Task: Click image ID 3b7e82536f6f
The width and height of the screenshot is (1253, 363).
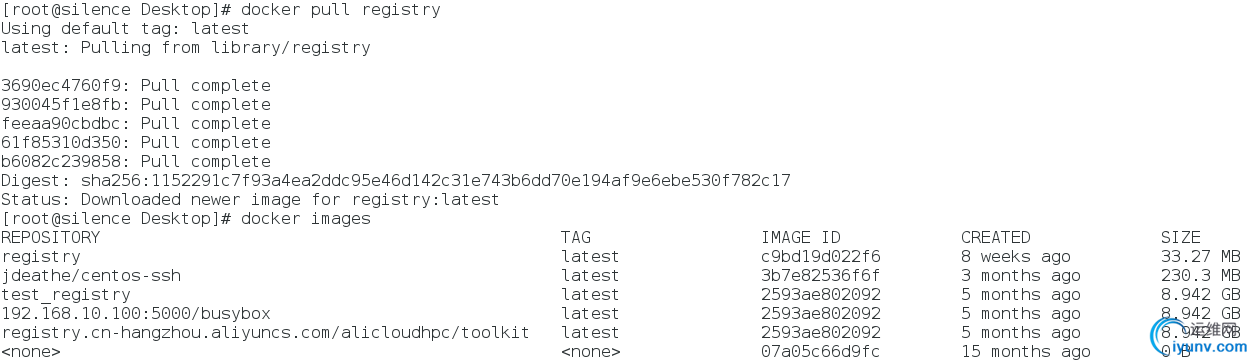Action: pyautogui.click(x=821, y=276)
